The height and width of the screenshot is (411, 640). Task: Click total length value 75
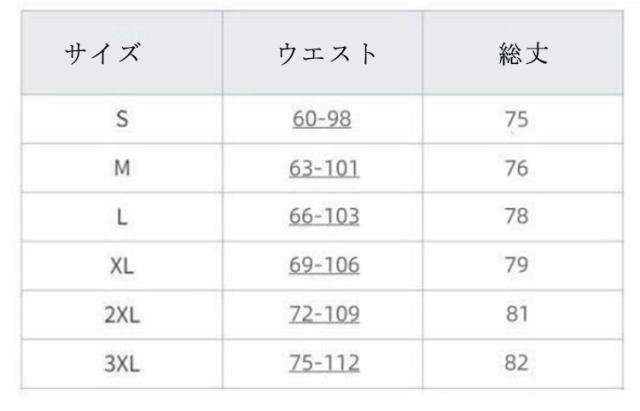516,120
